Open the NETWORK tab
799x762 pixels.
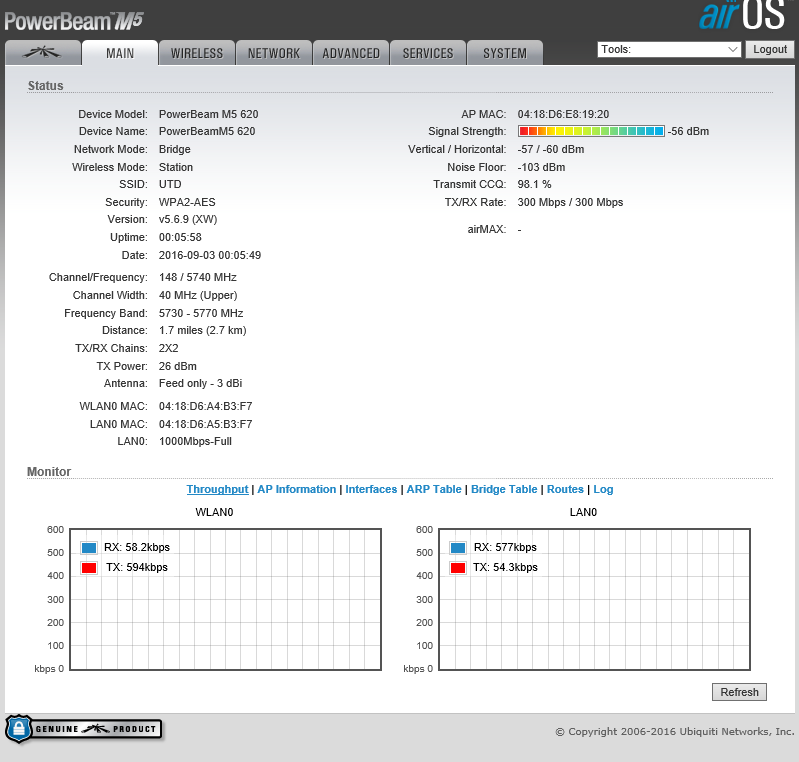pyautogui.click(x=274, y=52)
